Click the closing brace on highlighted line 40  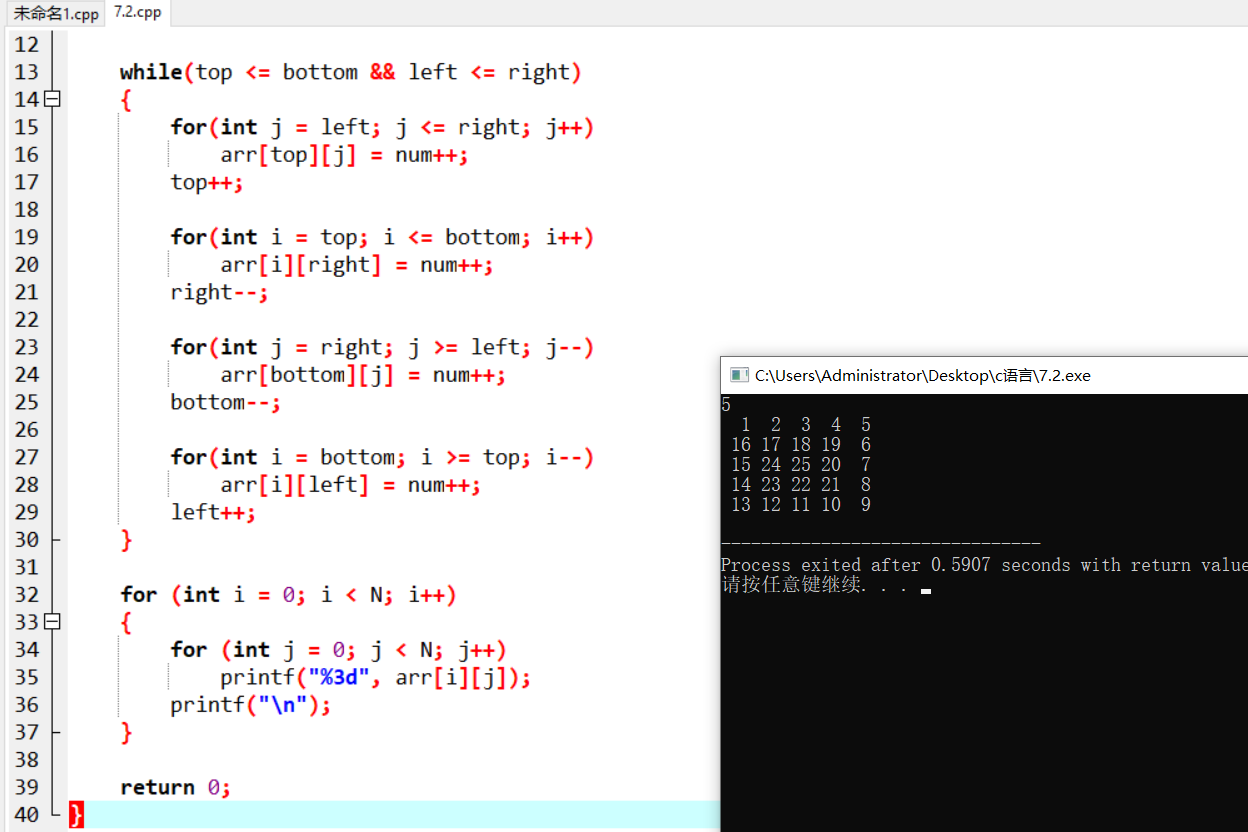coord(76,815)
